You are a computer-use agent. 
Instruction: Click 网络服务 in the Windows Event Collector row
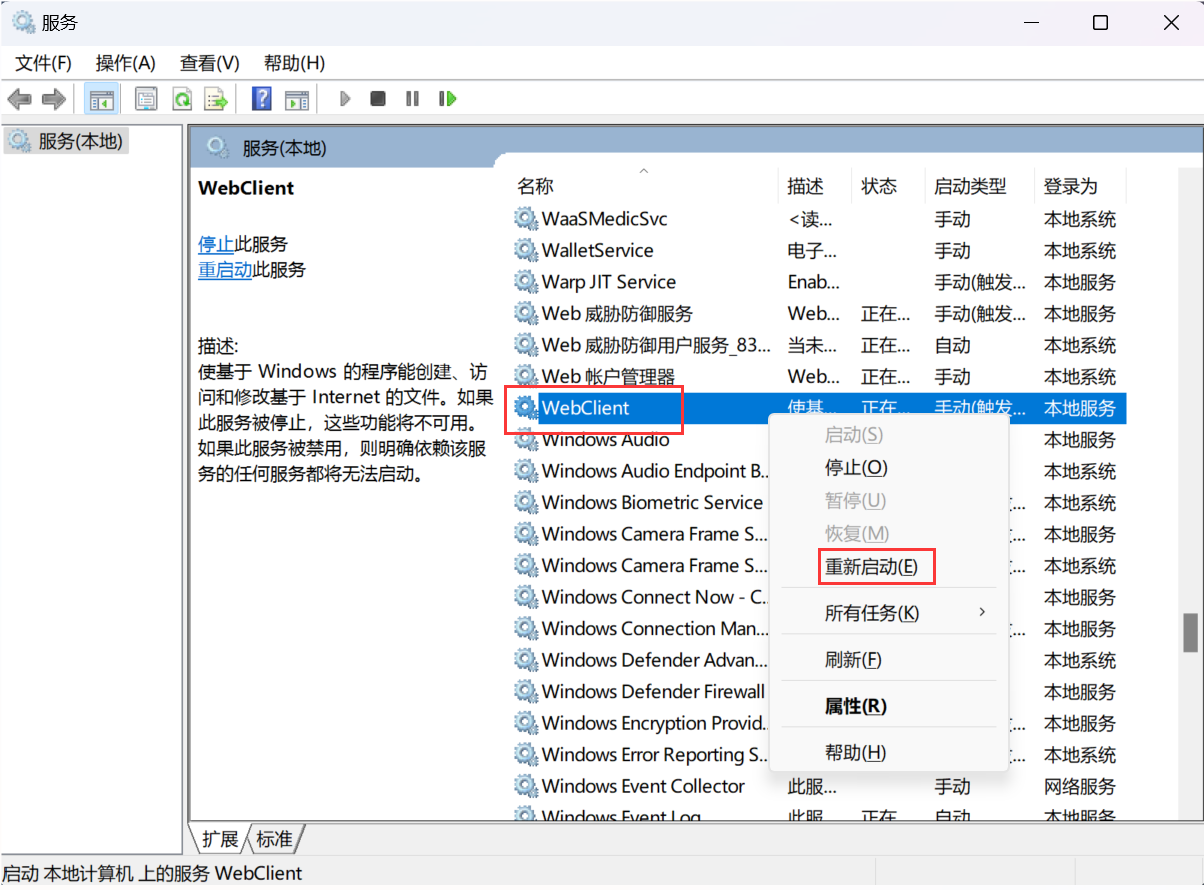tap(1080, 786)
